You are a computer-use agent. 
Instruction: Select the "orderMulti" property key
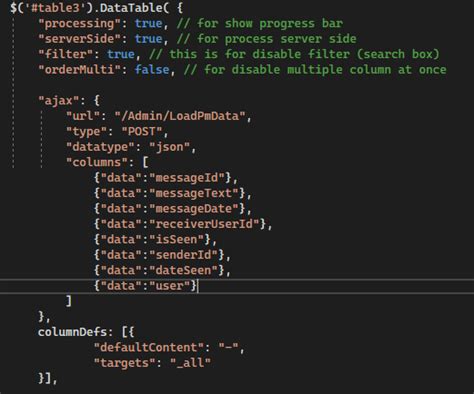pyautogui.click(x=79, y=69)
